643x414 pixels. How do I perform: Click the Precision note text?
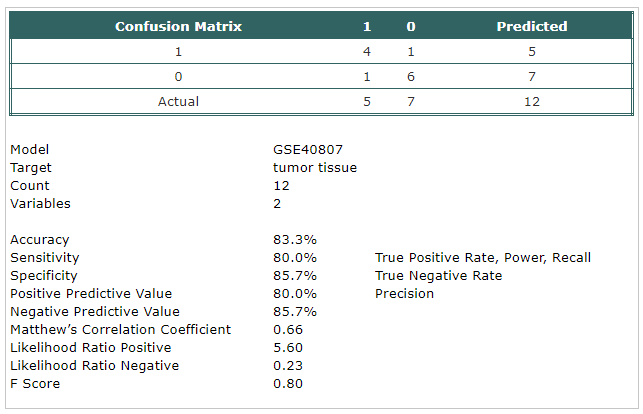404,294
